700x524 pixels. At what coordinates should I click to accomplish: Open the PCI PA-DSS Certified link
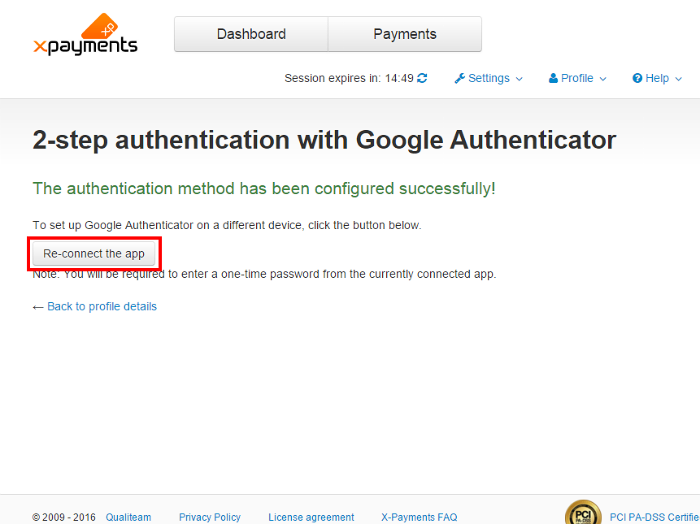[654, 517]
